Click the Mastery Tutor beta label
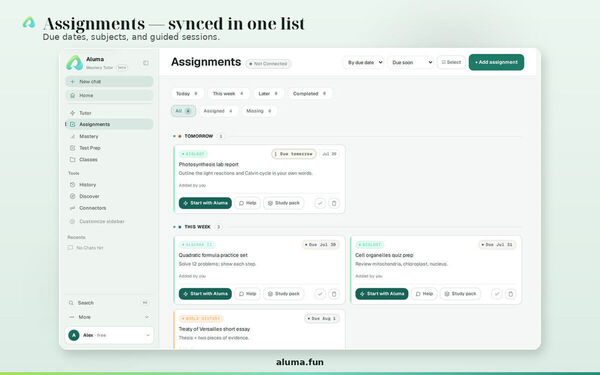The width and height of the screenshot is (600, 375). pyautogui.click(x=107, y=68)
